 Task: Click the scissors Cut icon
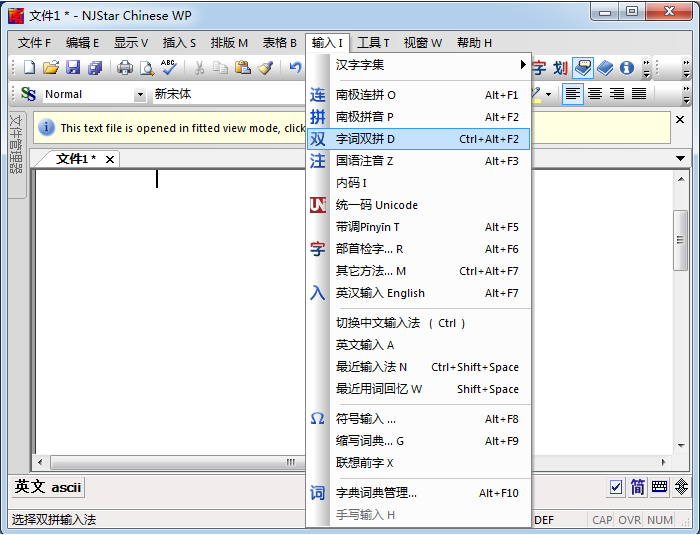pos(199,68)
